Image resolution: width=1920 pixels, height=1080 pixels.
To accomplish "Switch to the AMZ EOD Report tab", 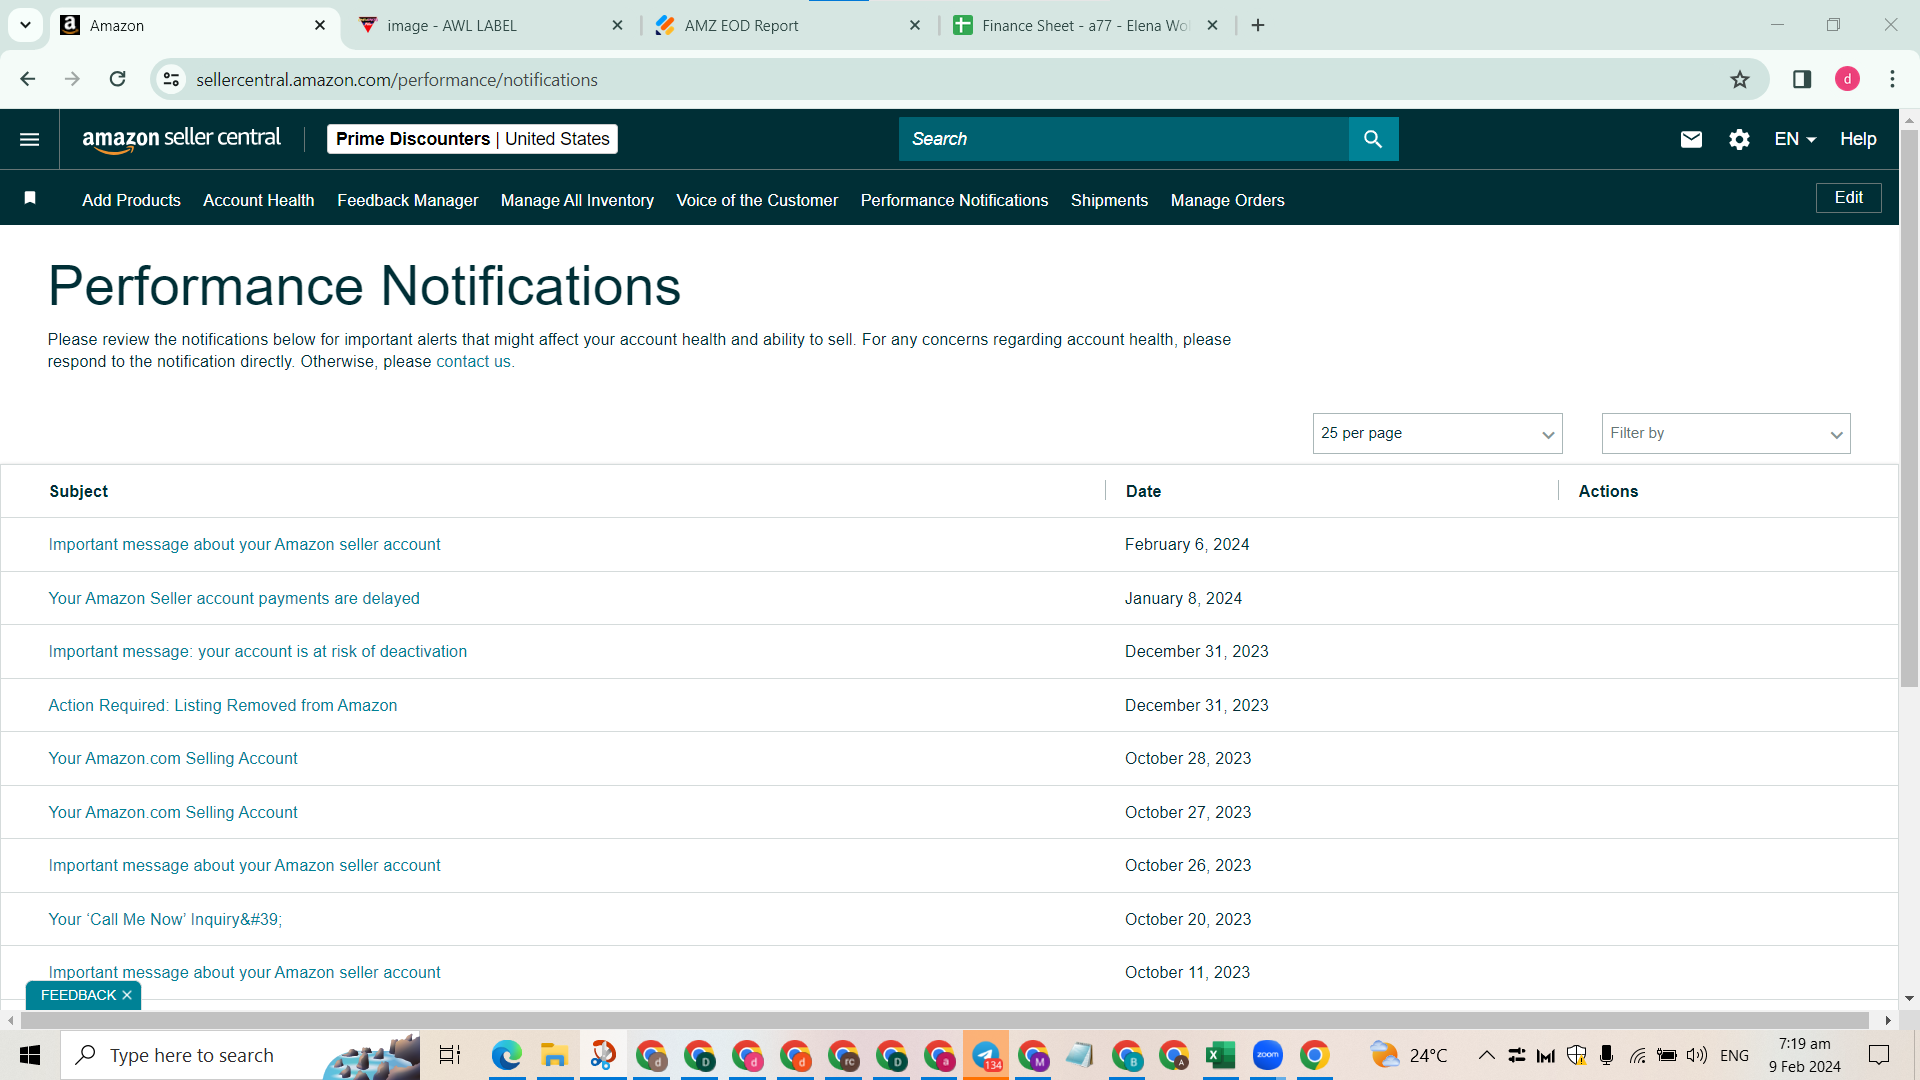I will coord(787,25).
